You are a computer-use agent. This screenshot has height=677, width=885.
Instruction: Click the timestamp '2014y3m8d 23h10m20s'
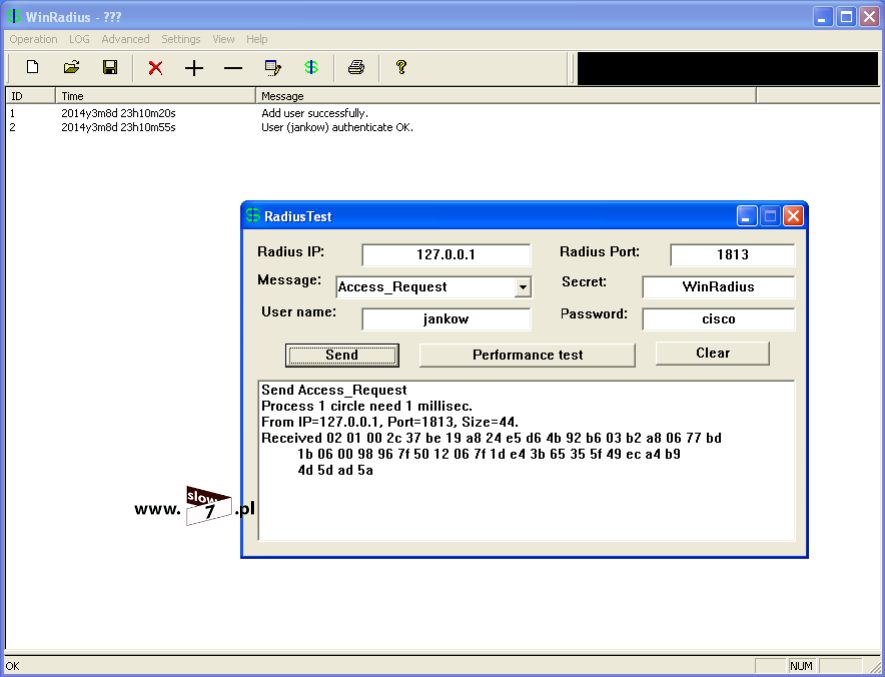(x=118, y=113)
